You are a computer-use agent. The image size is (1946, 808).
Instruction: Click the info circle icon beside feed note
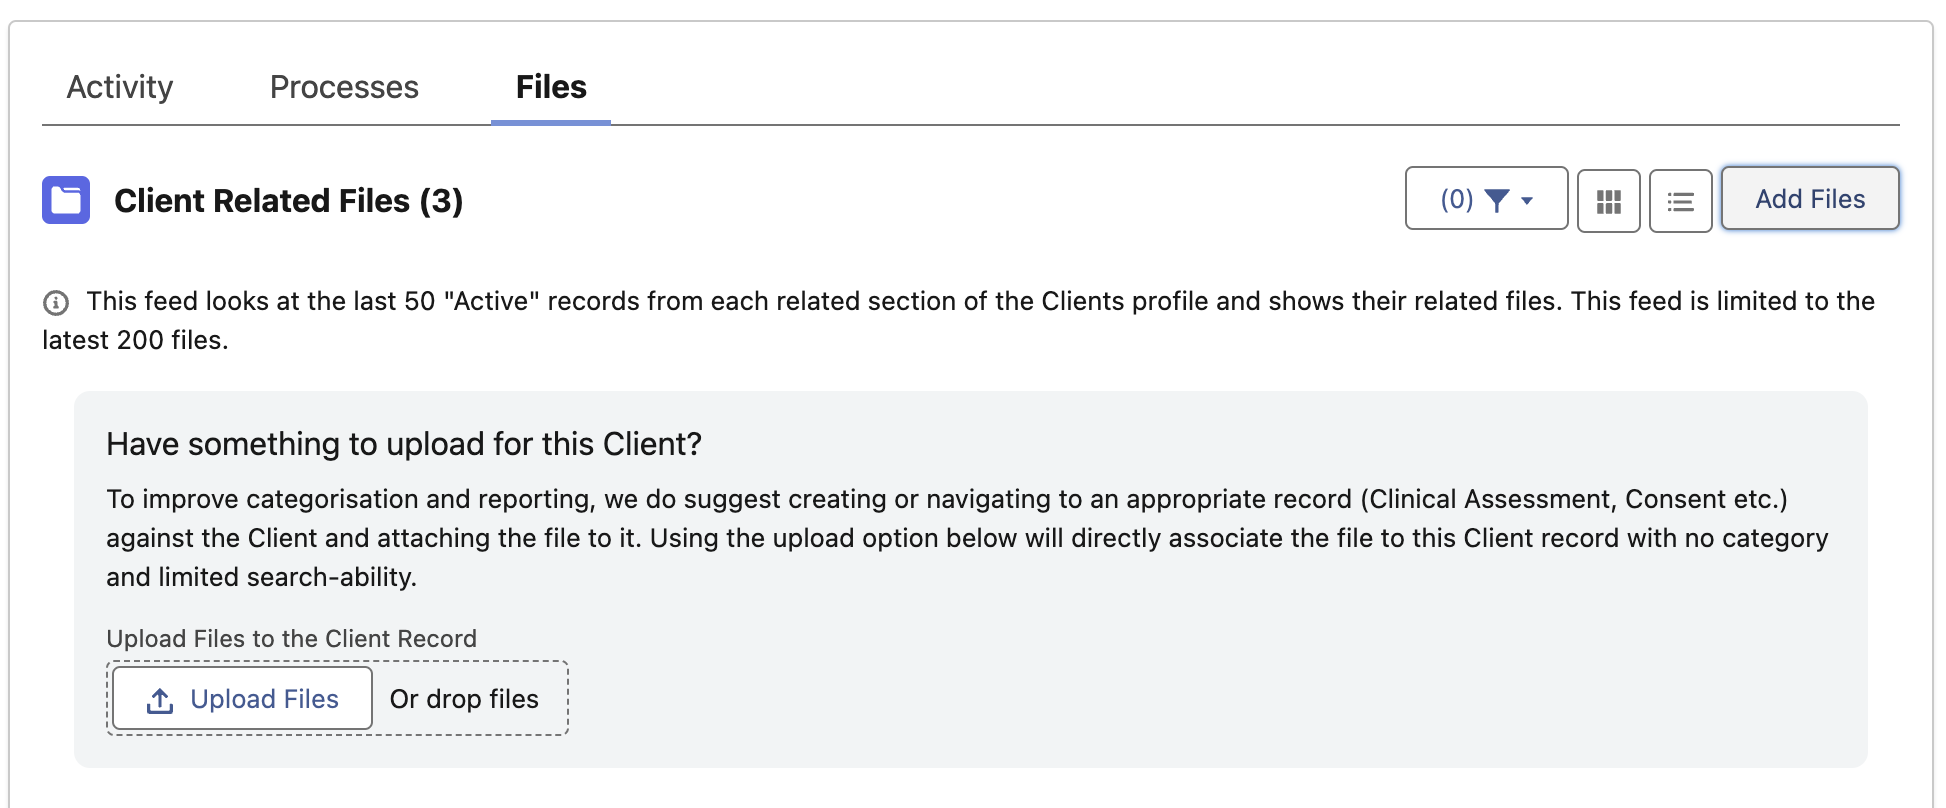(56, 302)
